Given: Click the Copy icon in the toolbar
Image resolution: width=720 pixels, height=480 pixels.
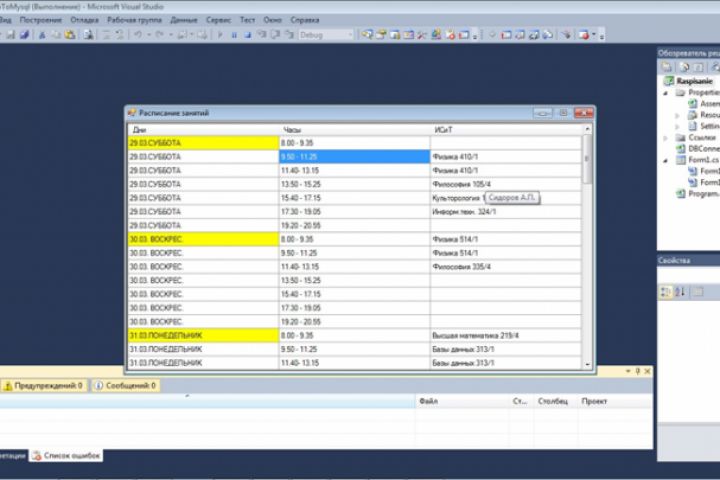Looking at the screenshot, I should click(56, 35).
